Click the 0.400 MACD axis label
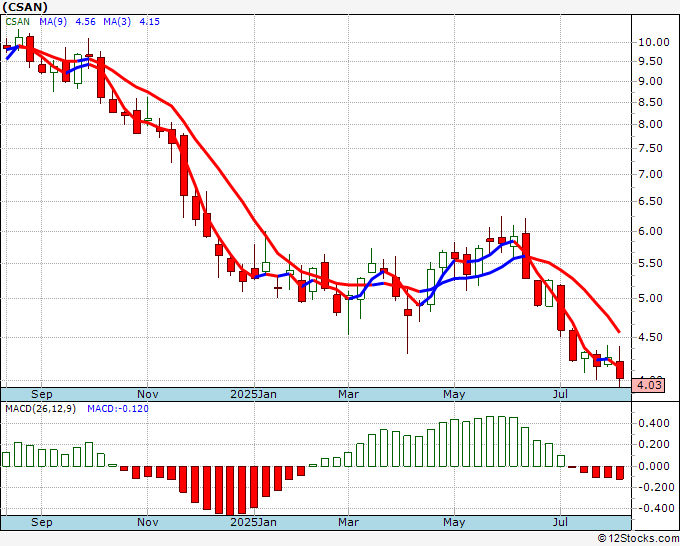The width and height of the screenshot is (680, 546). point(654,423)
